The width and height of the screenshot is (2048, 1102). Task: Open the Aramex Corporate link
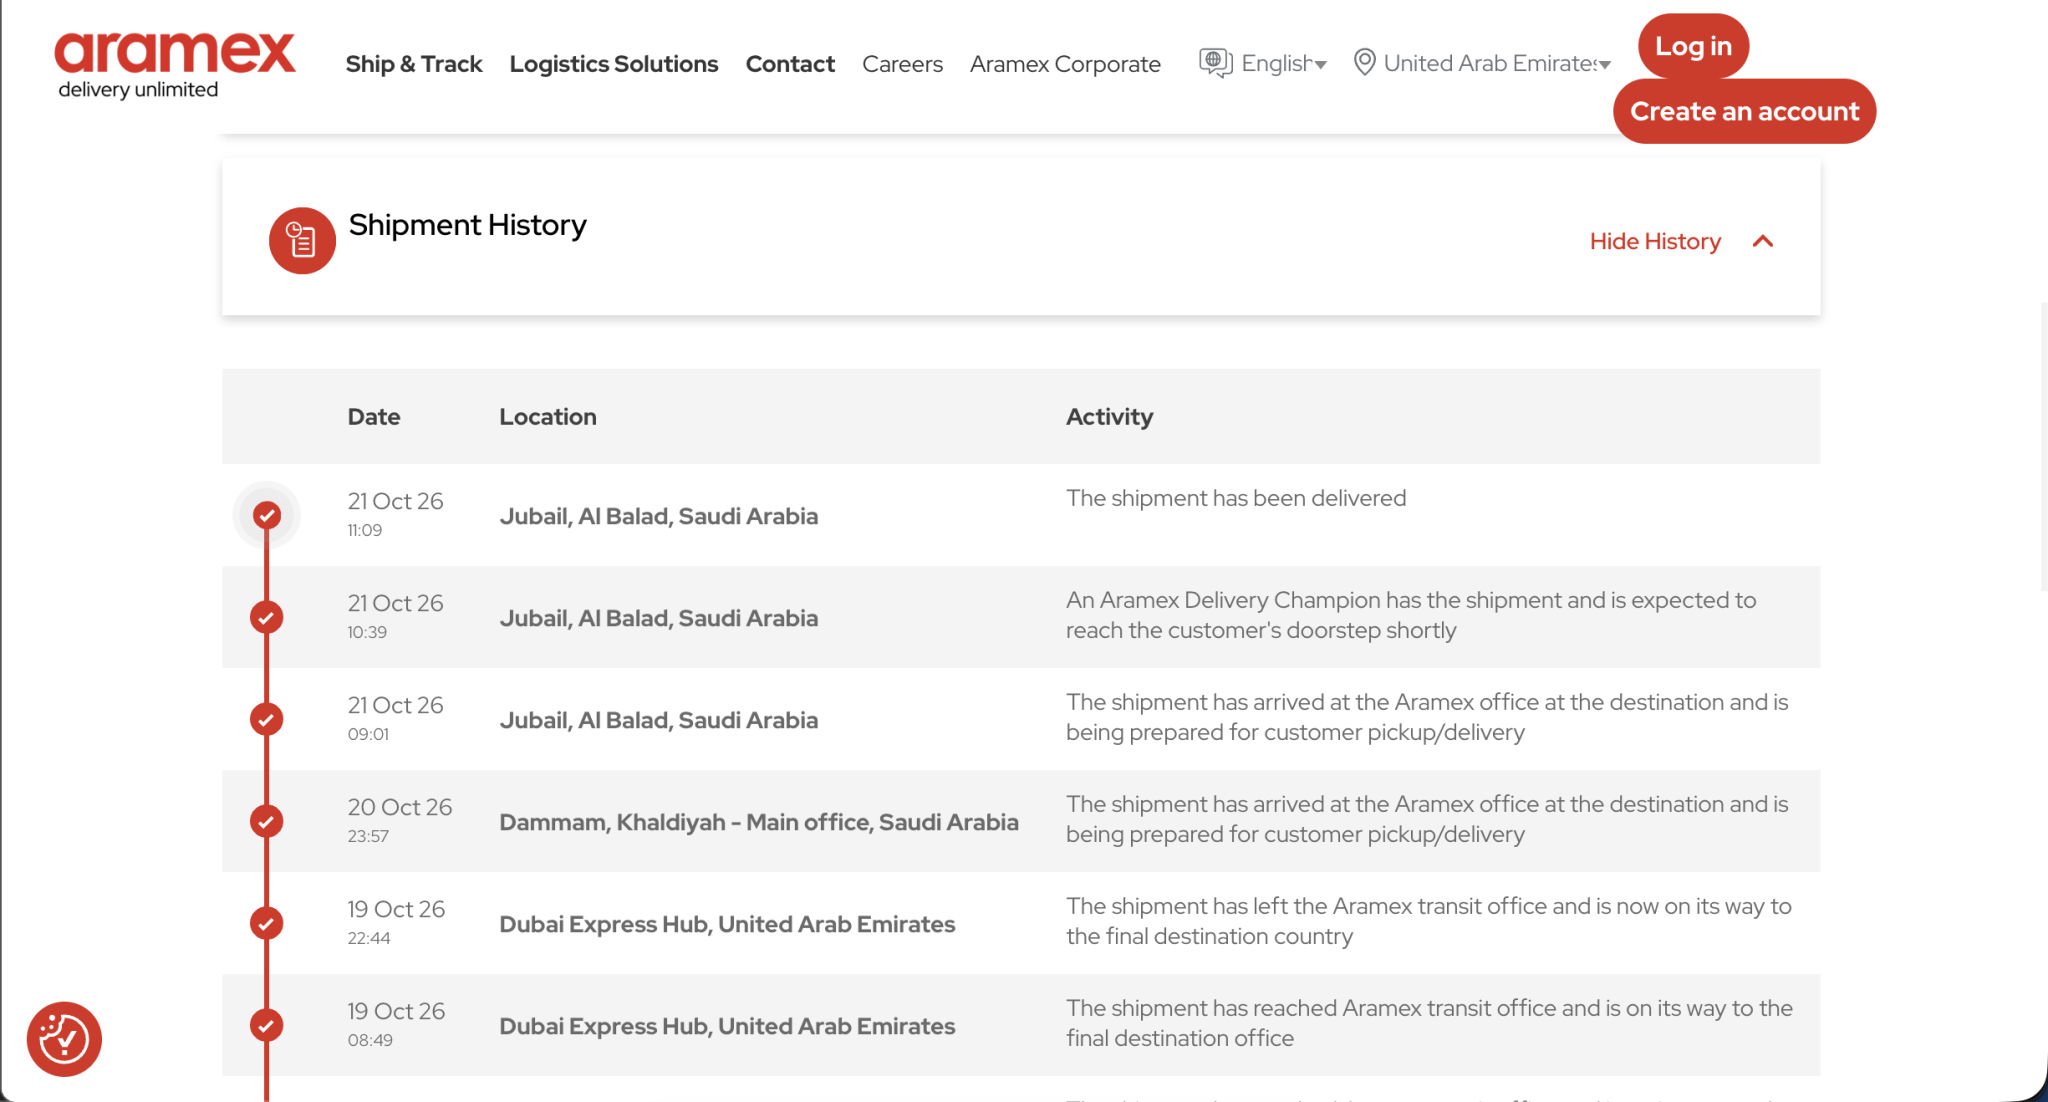tap(1065, 64)
